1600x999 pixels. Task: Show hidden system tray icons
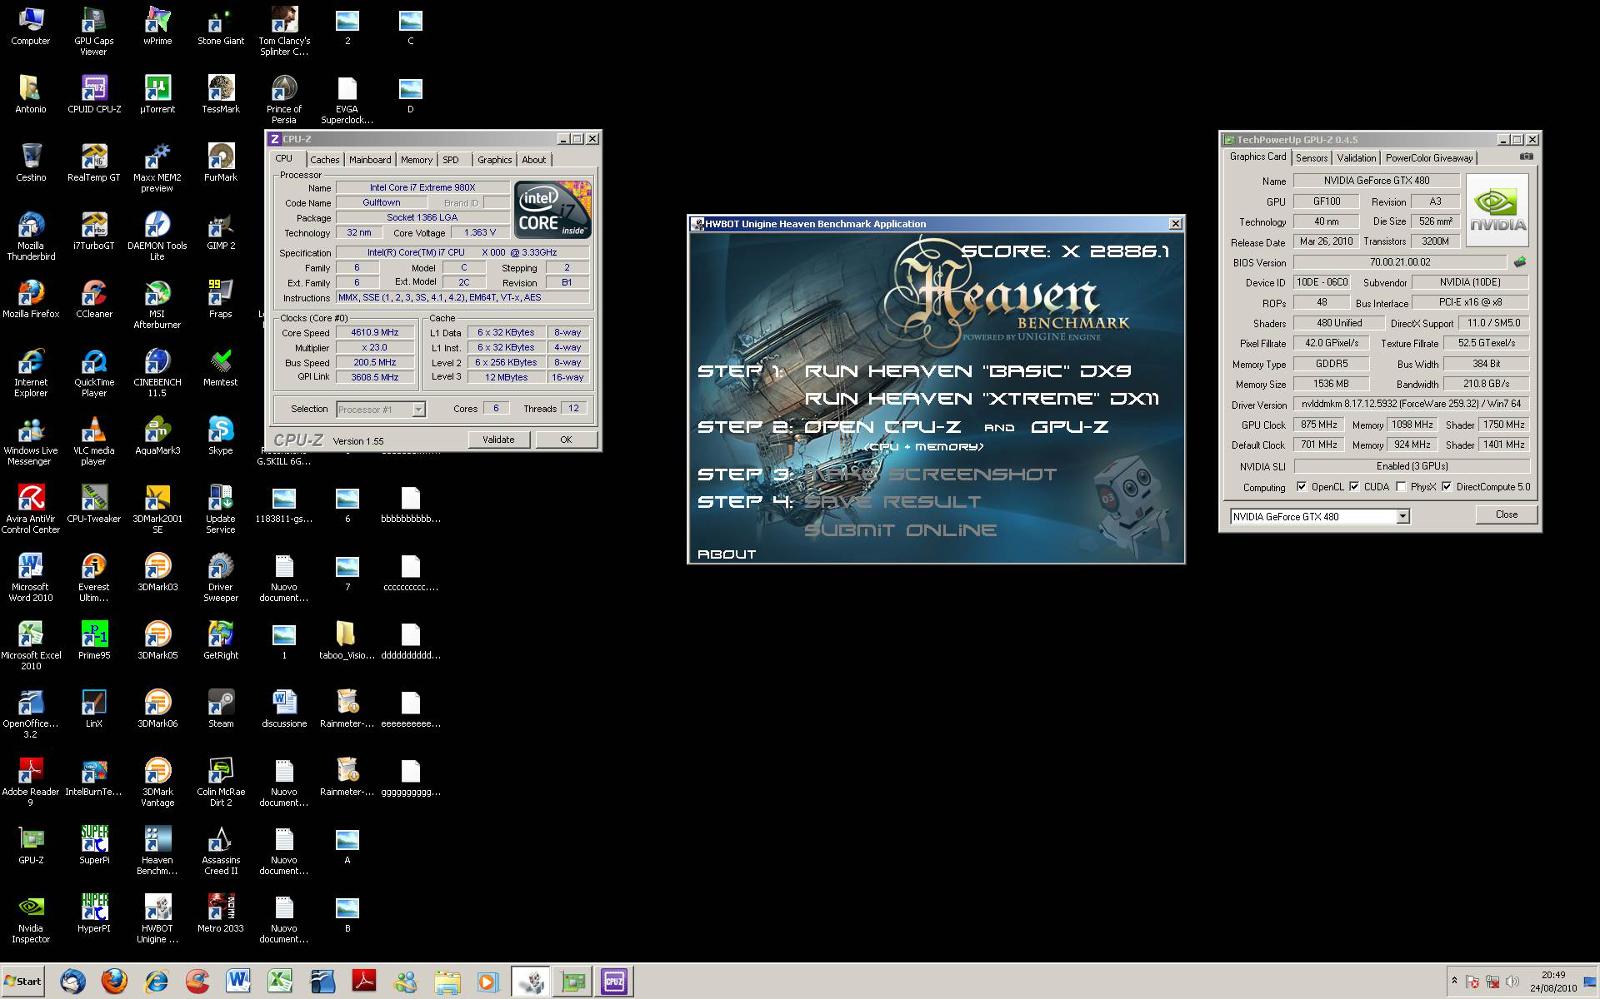[x=1454, y=981]
